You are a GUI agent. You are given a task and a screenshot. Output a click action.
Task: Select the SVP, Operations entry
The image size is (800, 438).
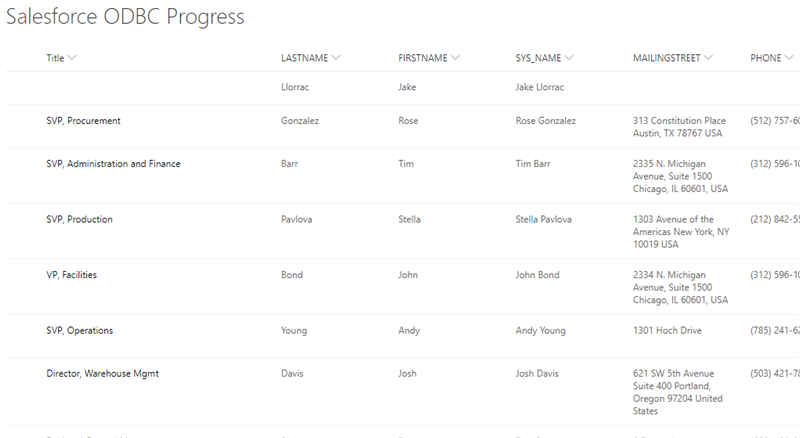tap(79, 331)
